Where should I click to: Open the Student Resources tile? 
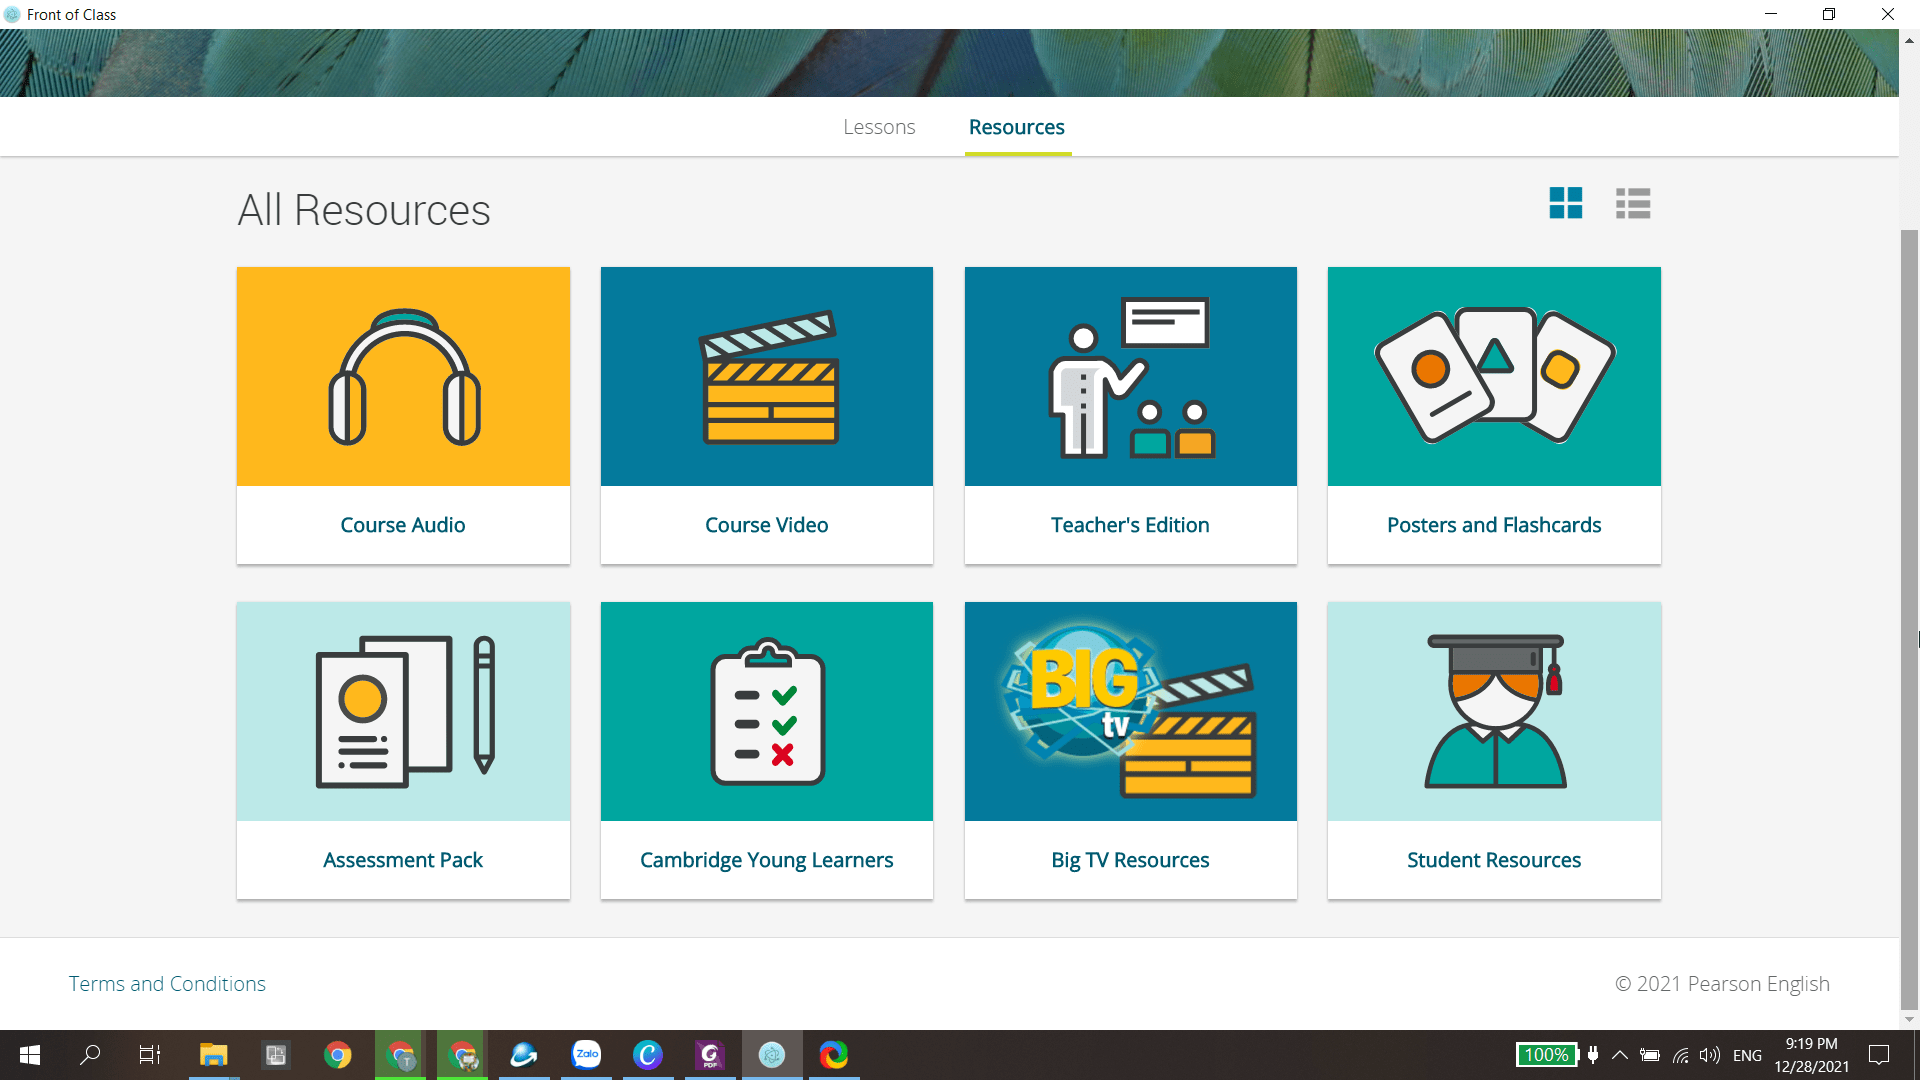click(x=1493, y=750)
